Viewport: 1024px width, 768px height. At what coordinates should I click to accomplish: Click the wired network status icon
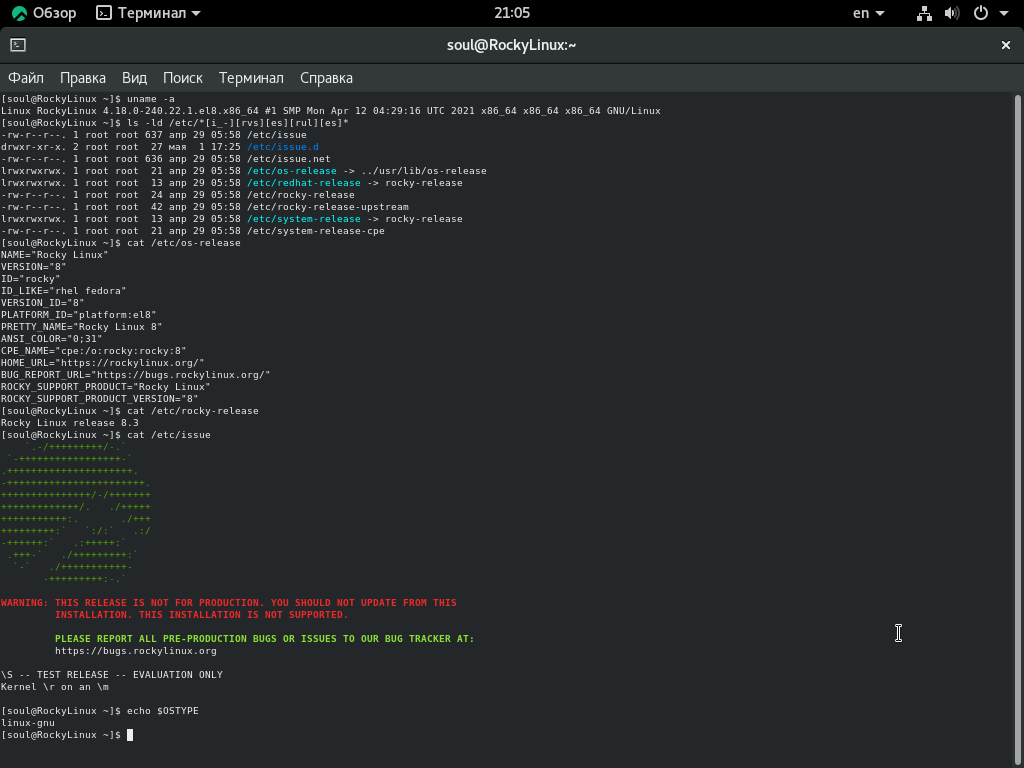click(924, 13)
